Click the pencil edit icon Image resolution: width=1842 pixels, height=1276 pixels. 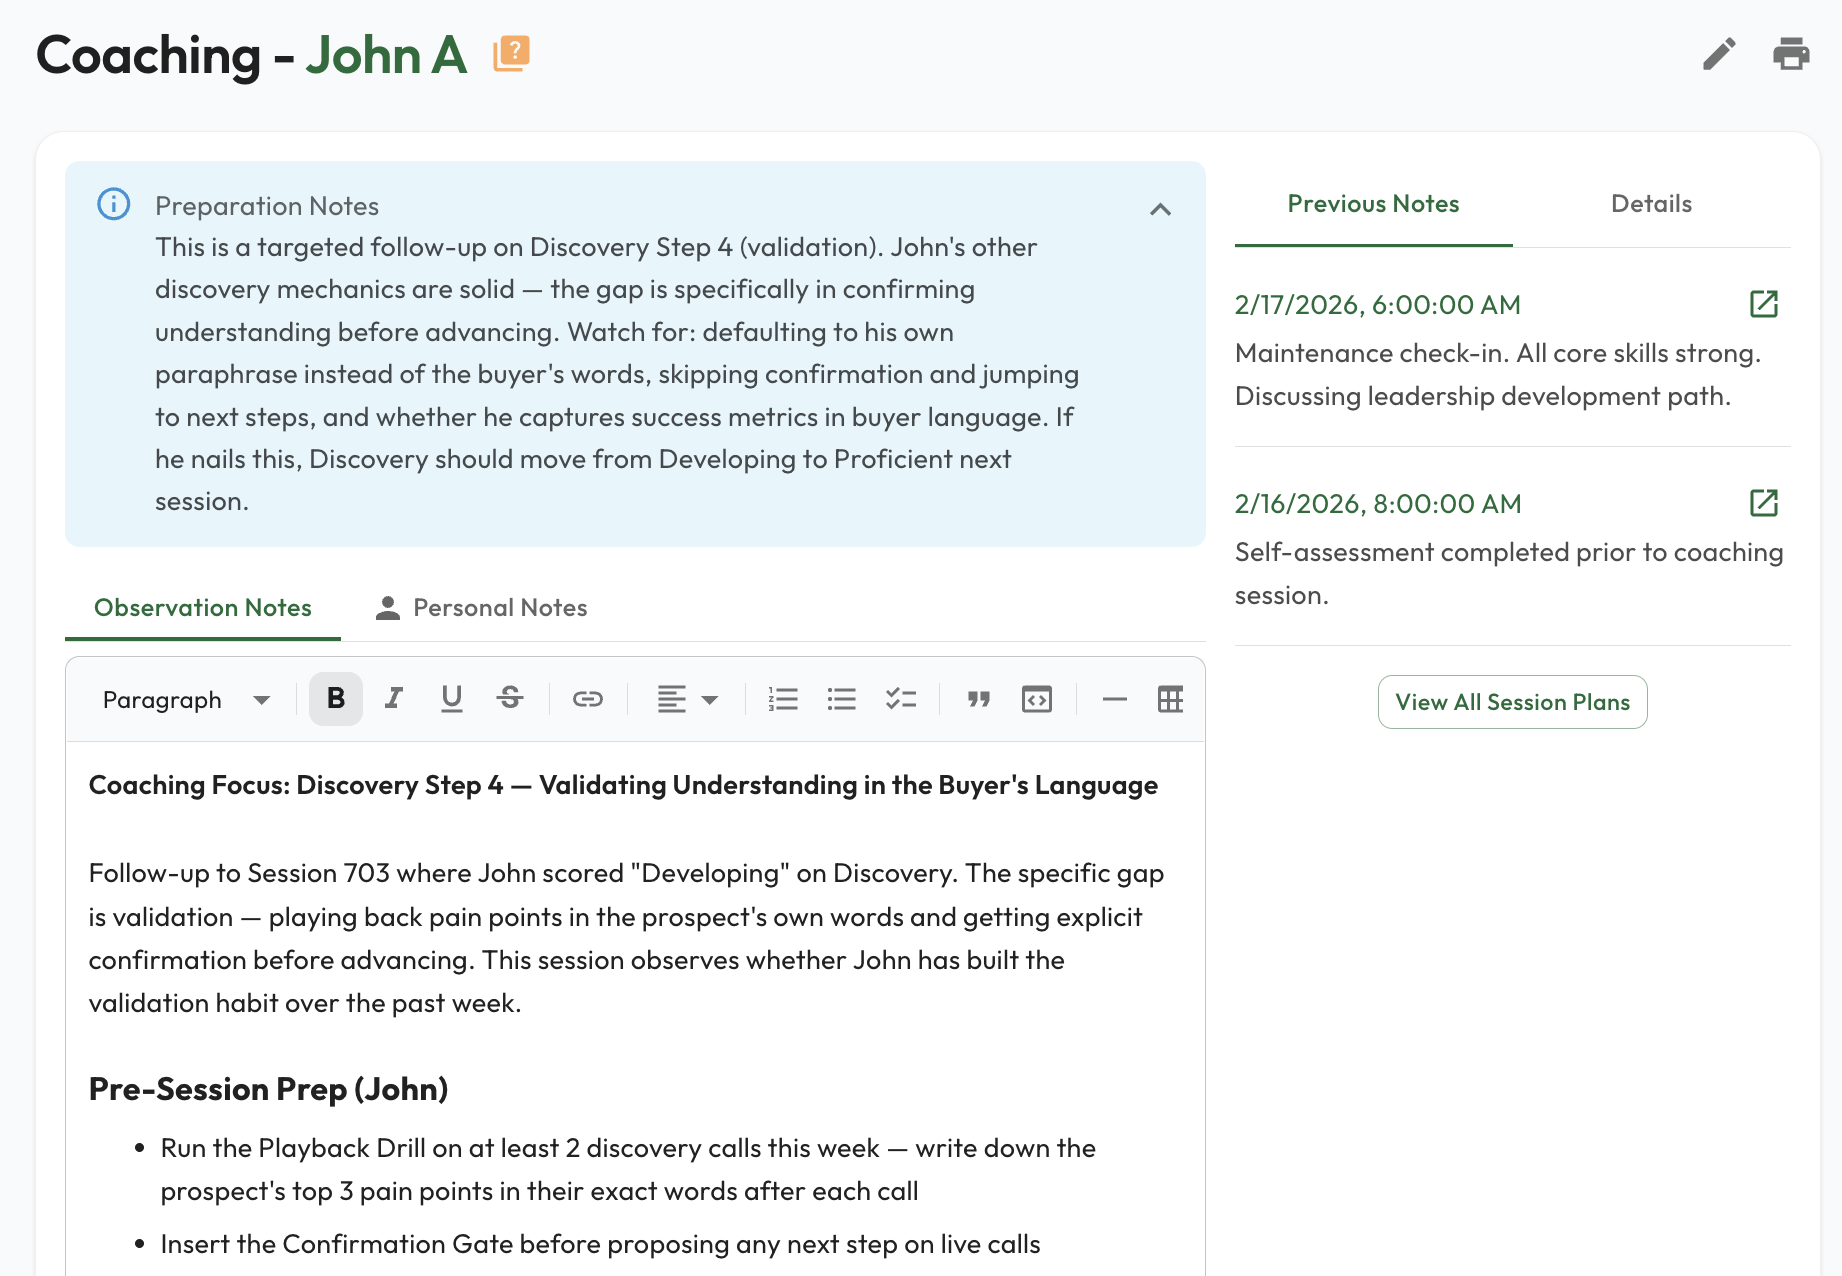[1718, 54]
